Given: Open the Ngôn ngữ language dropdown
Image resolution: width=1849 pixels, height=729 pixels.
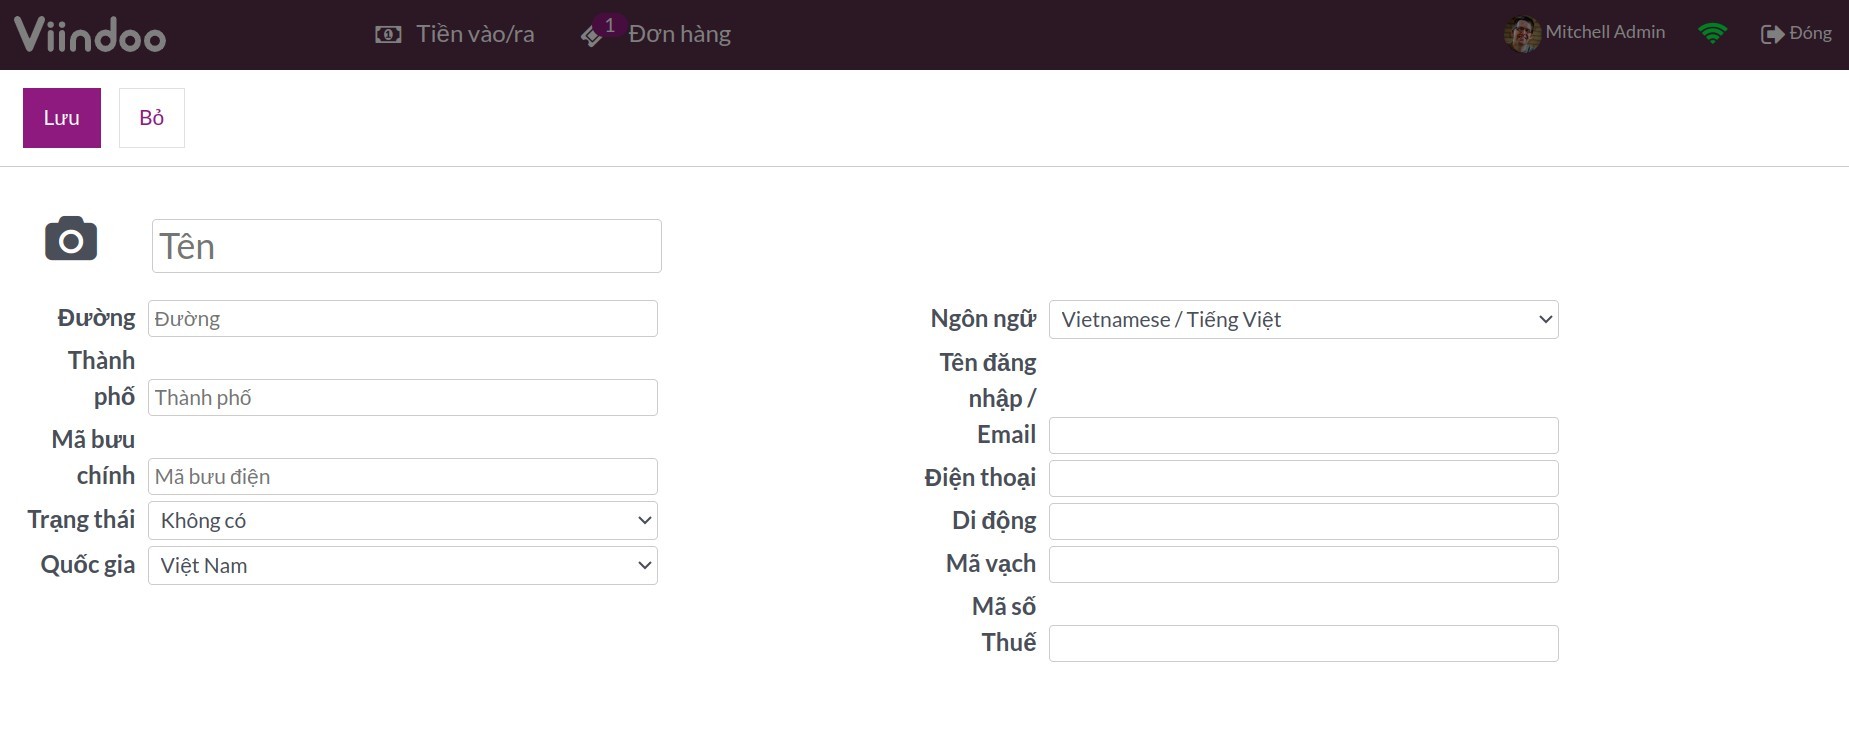Looking at the screenshot, I should tap(1304, 320).
